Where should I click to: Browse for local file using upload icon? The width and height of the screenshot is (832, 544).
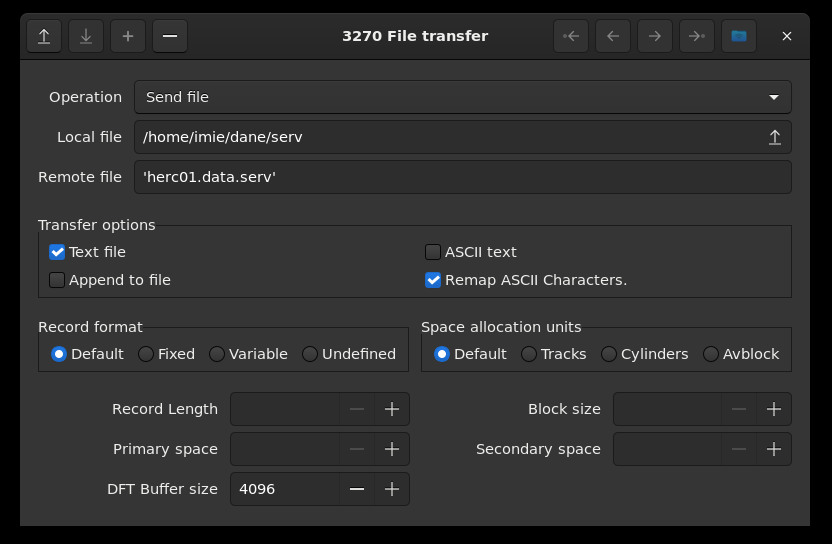point(774,137)
